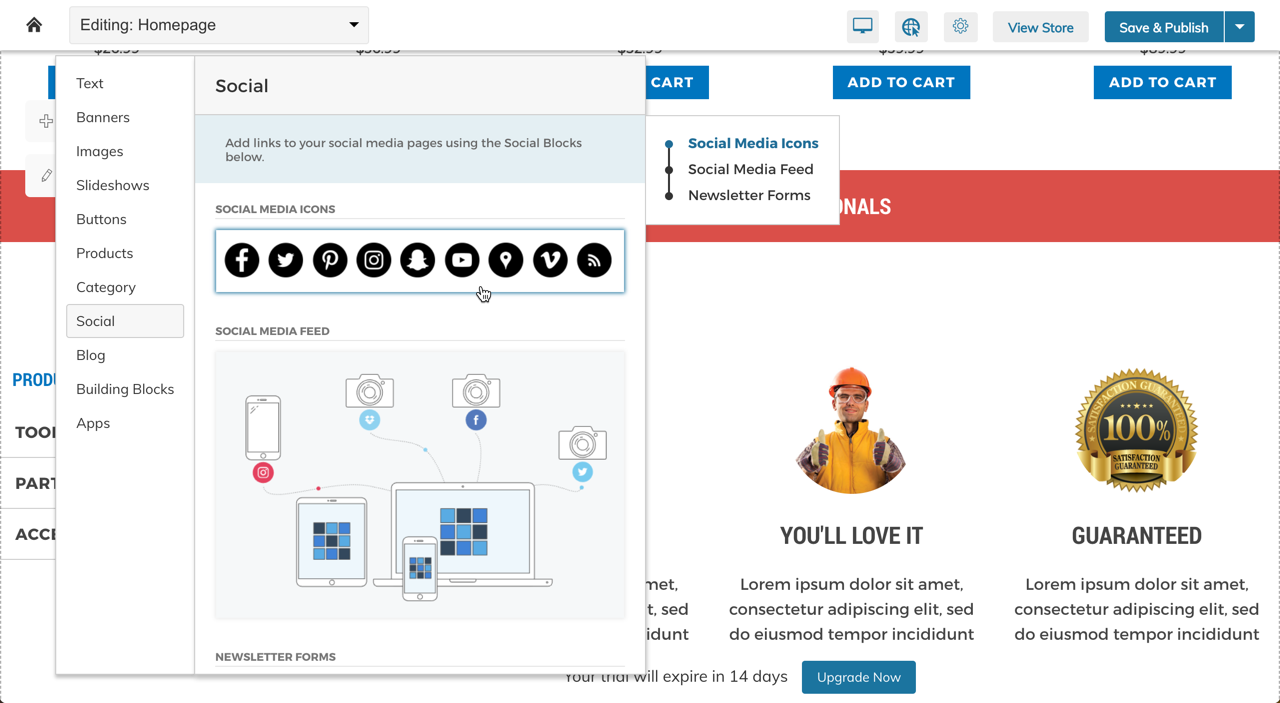Select the YouTube social icon
Image resolution: width=1280 pixels, height=703 pixels.
coord(462,260)
